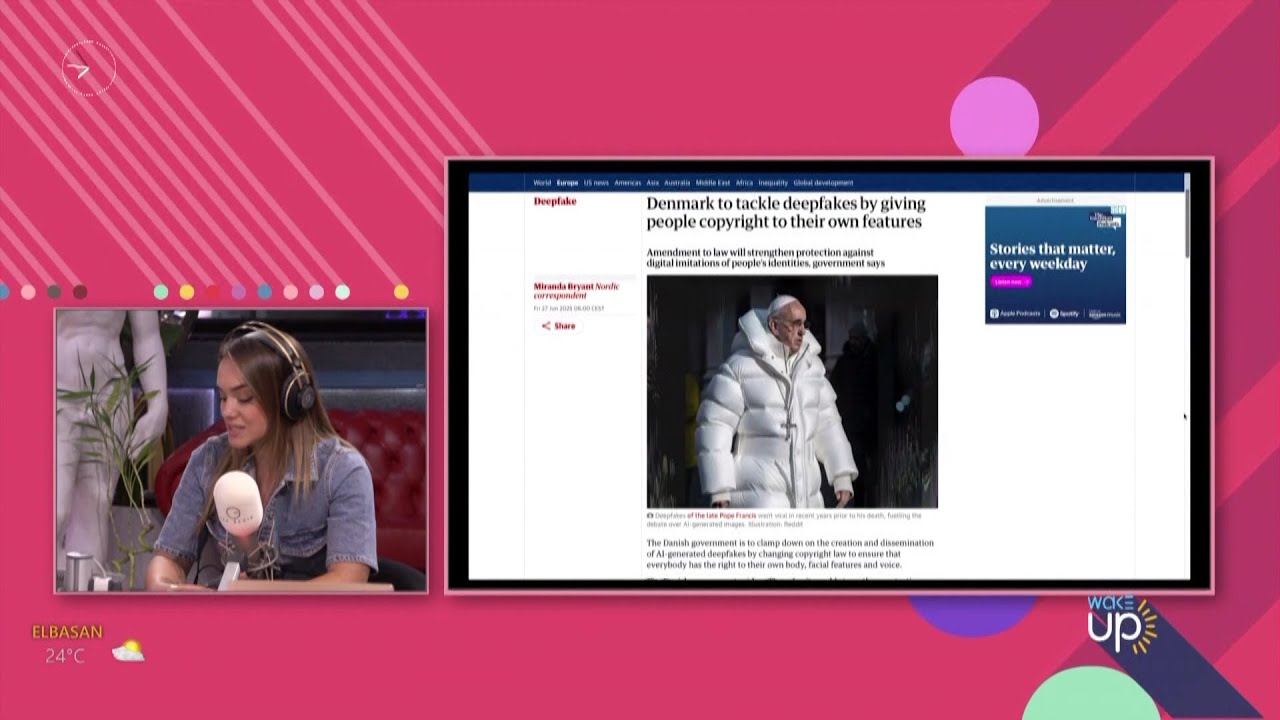Viewport: 1280px width, 720px height.
Task: Open the Africa section
Action: pos(744,183)
